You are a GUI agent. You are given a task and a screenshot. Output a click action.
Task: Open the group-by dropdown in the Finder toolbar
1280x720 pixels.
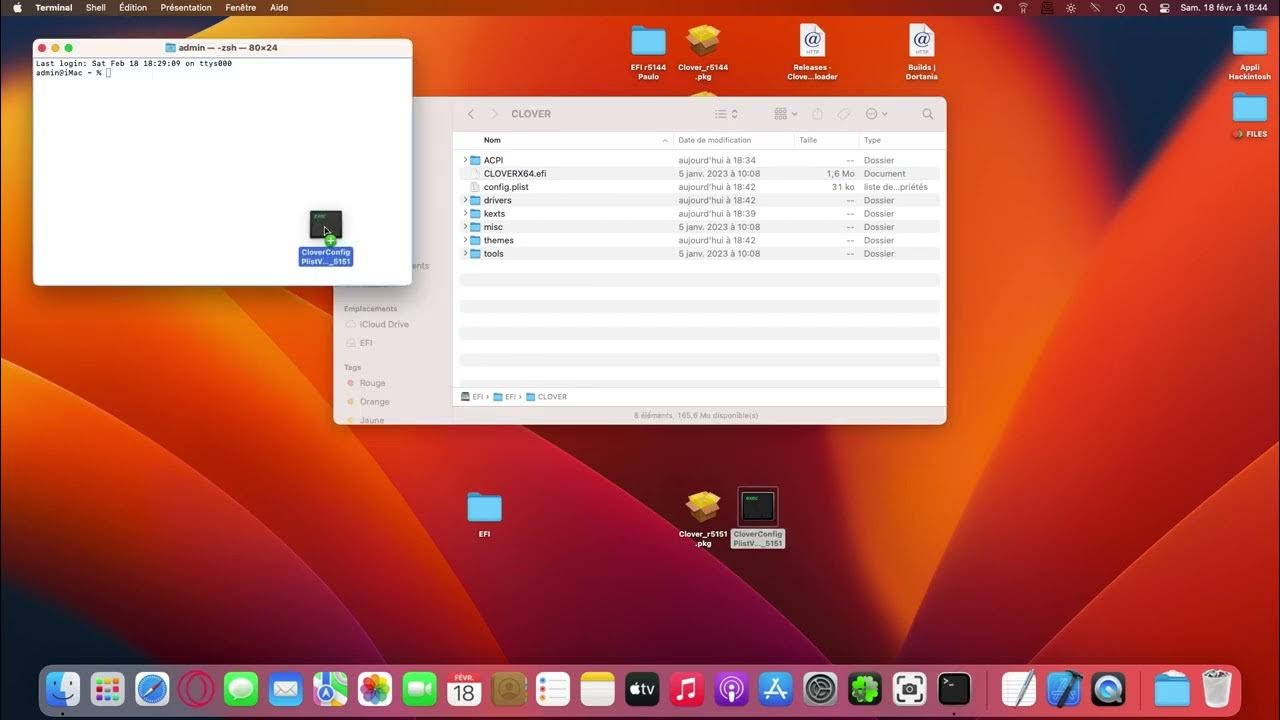(786, 114)
